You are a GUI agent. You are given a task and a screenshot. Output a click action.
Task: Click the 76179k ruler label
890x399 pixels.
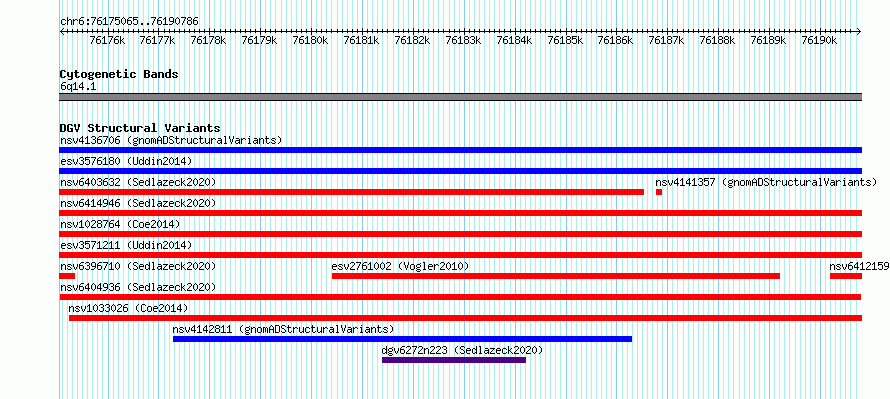(x=259, y=40)
